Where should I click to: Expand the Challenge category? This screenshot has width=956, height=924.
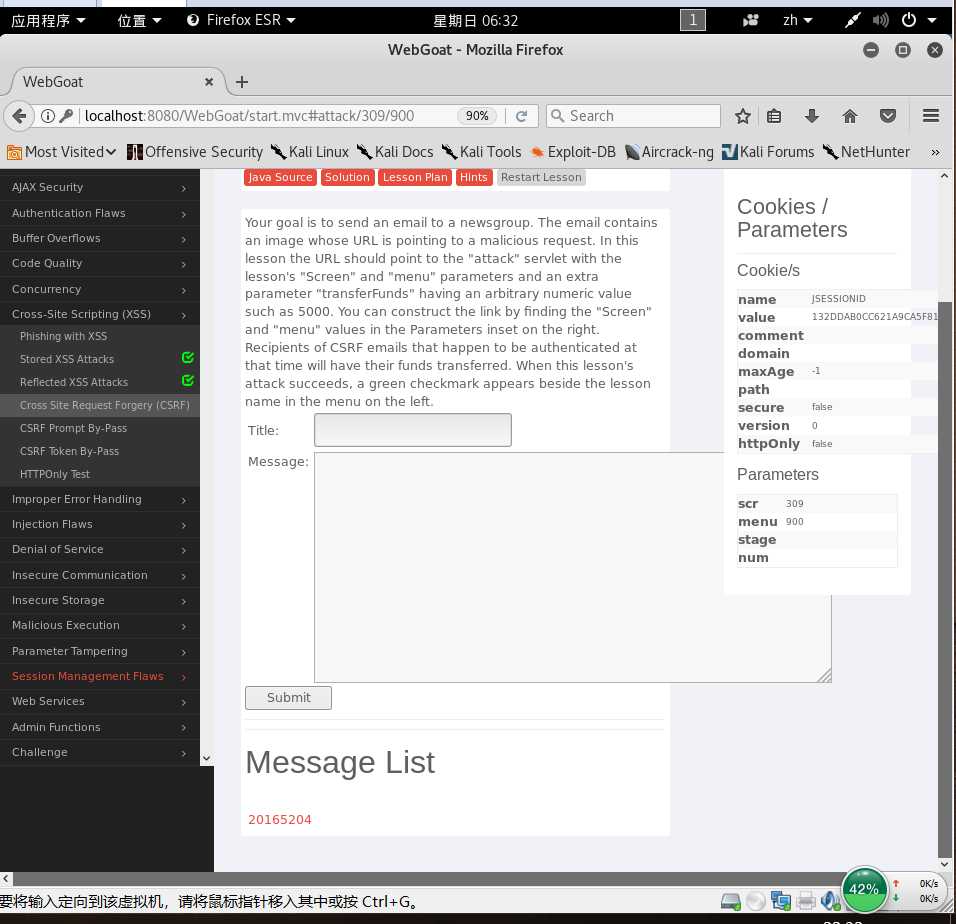(100, 752)
